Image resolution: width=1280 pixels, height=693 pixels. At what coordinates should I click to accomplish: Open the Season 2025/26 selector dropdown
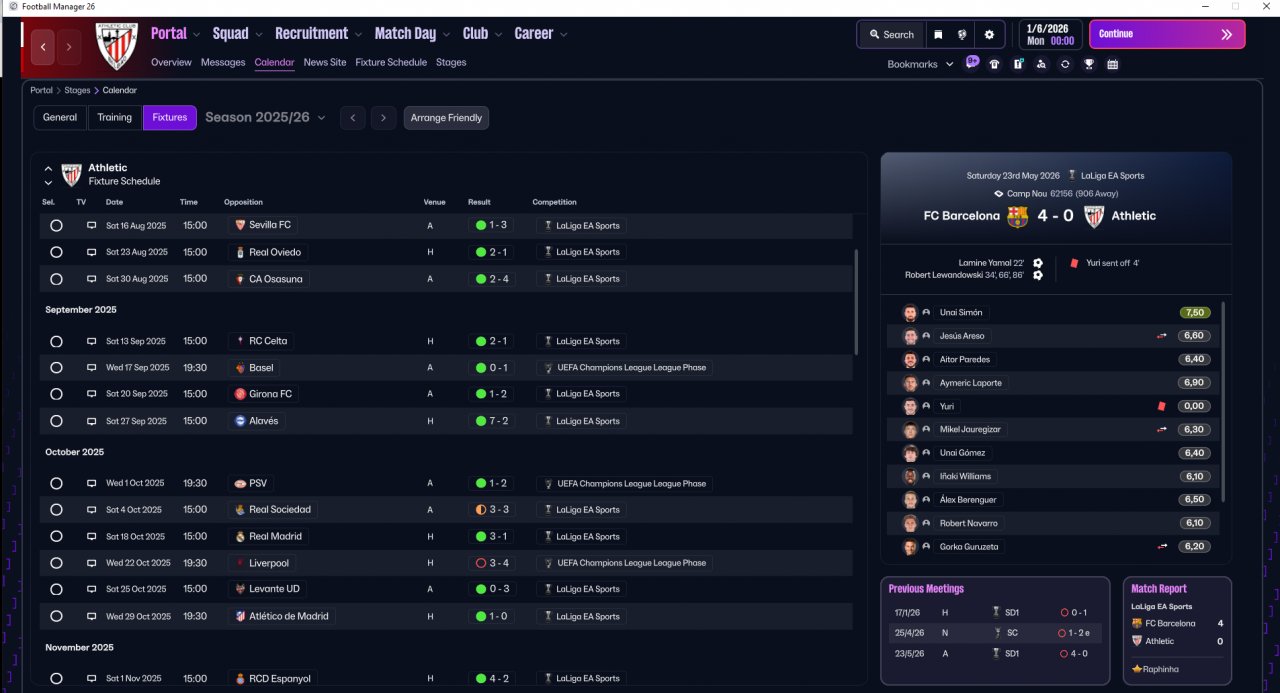pyautogui.click(x=266, y=118)
